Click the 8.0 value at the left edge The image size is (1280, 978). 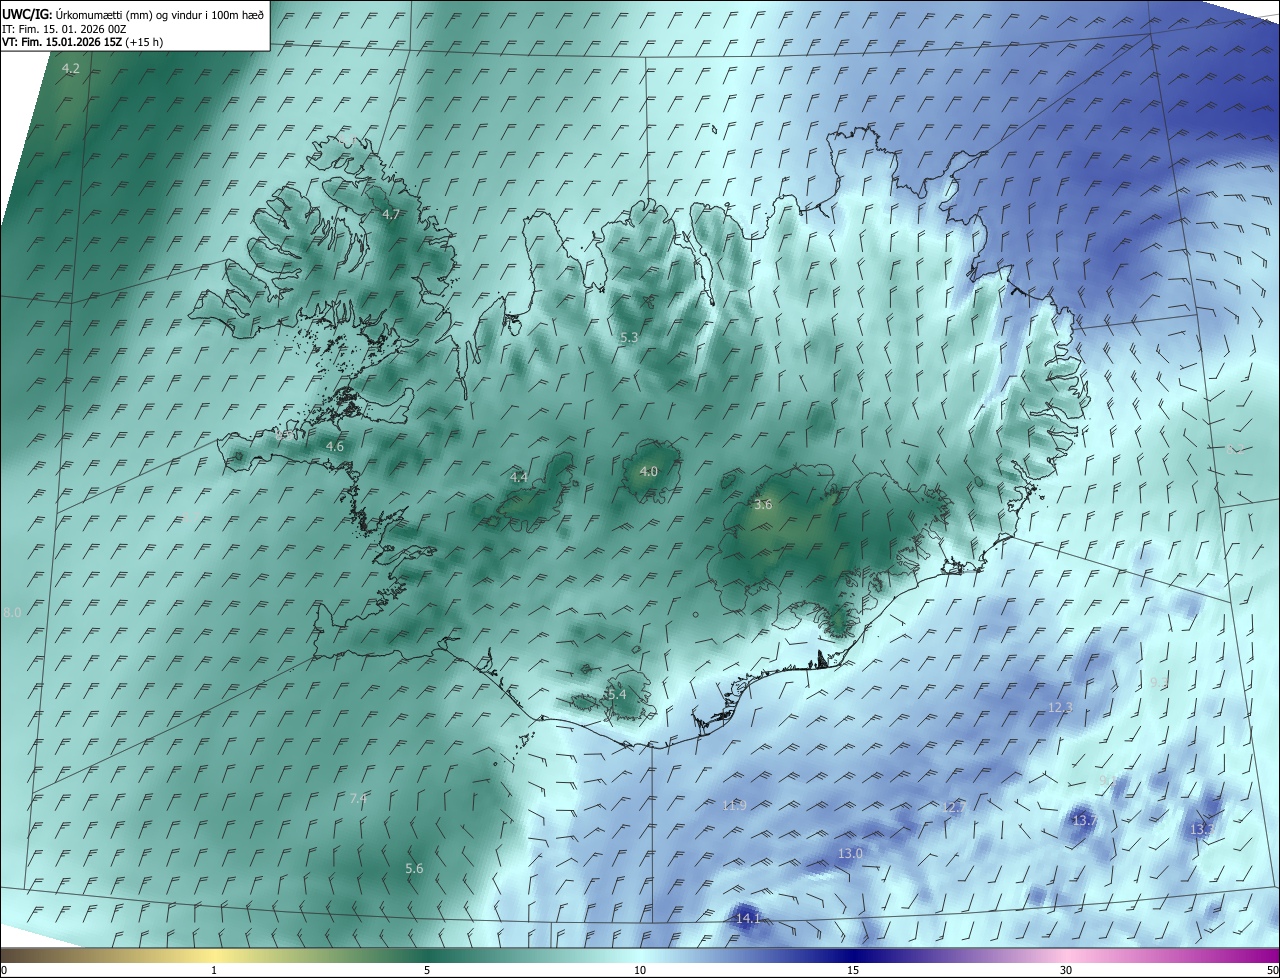(x=12, y=612)
